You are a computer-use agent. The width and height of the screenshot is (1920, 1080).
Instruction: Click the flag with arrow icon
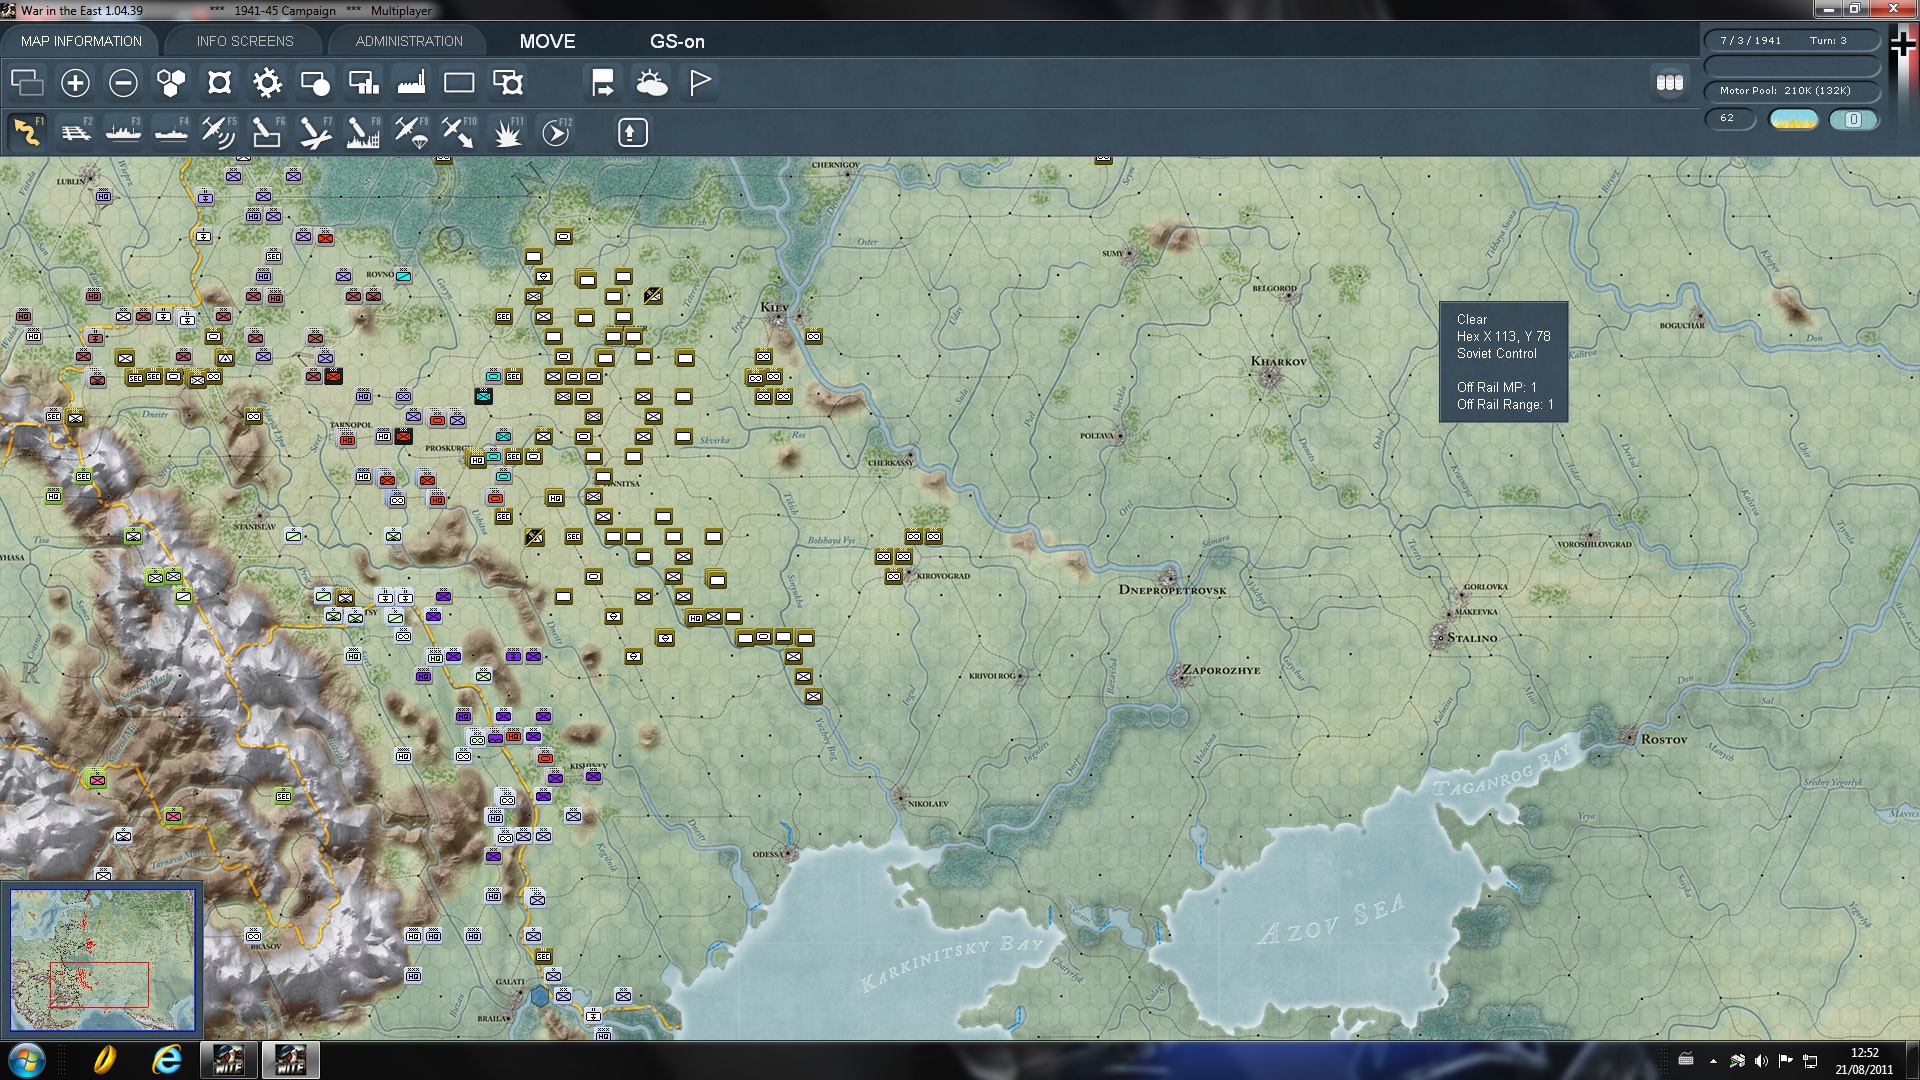pos(603,82)
